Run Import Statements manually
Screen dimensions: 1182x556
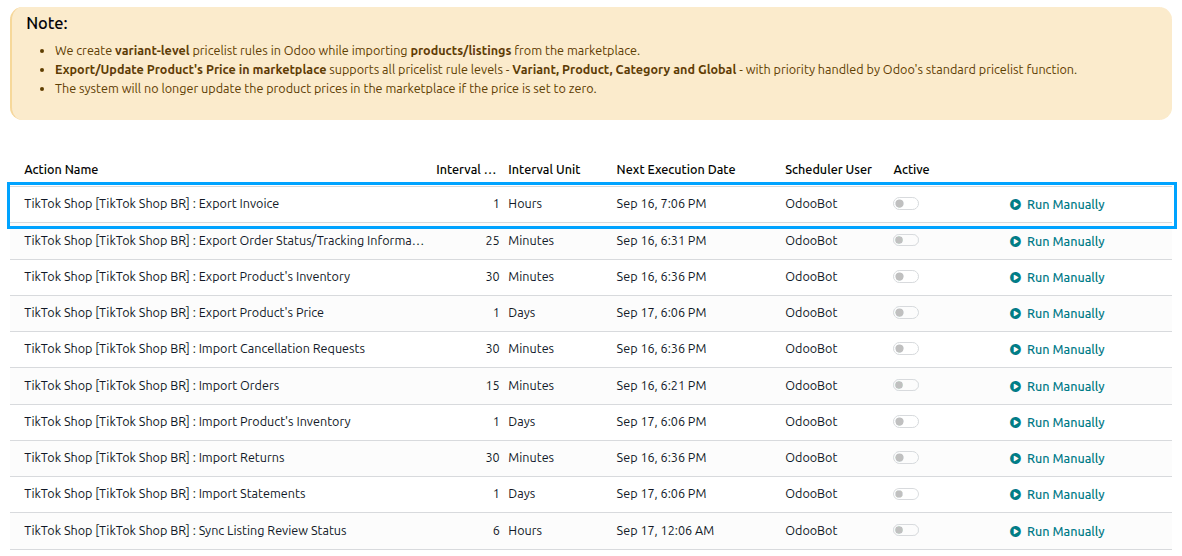point(1058,495)
